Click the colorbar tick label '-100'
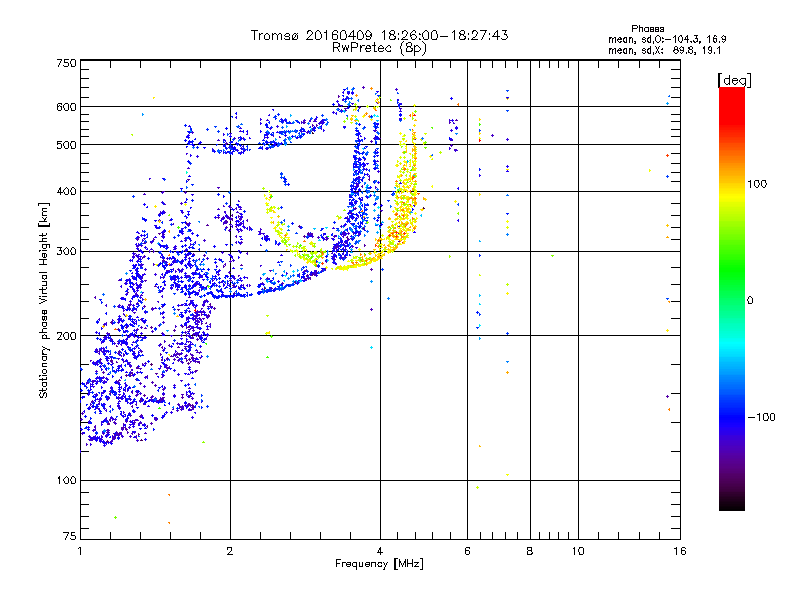 tap(761, 417)
